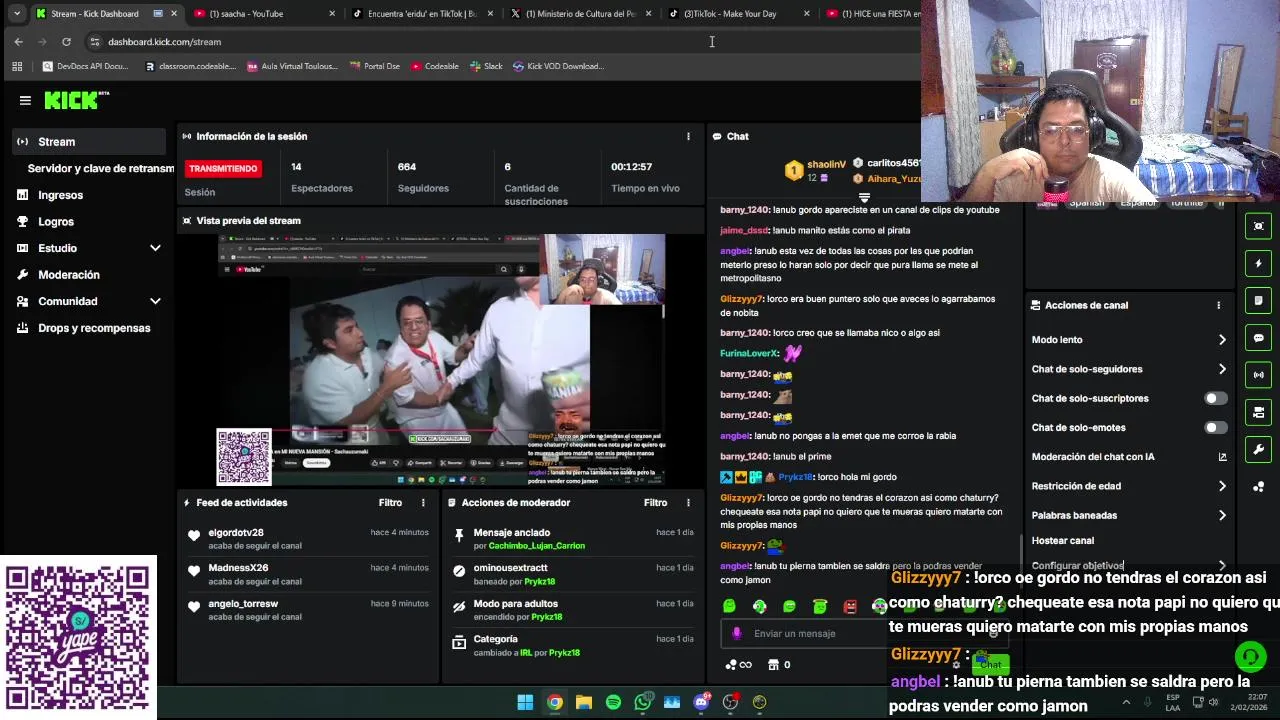The width and height of the screenshot is (1280, 720).
Task: Click the three-dots icon in right sidebar
Action: click(x=1259, y=487)
